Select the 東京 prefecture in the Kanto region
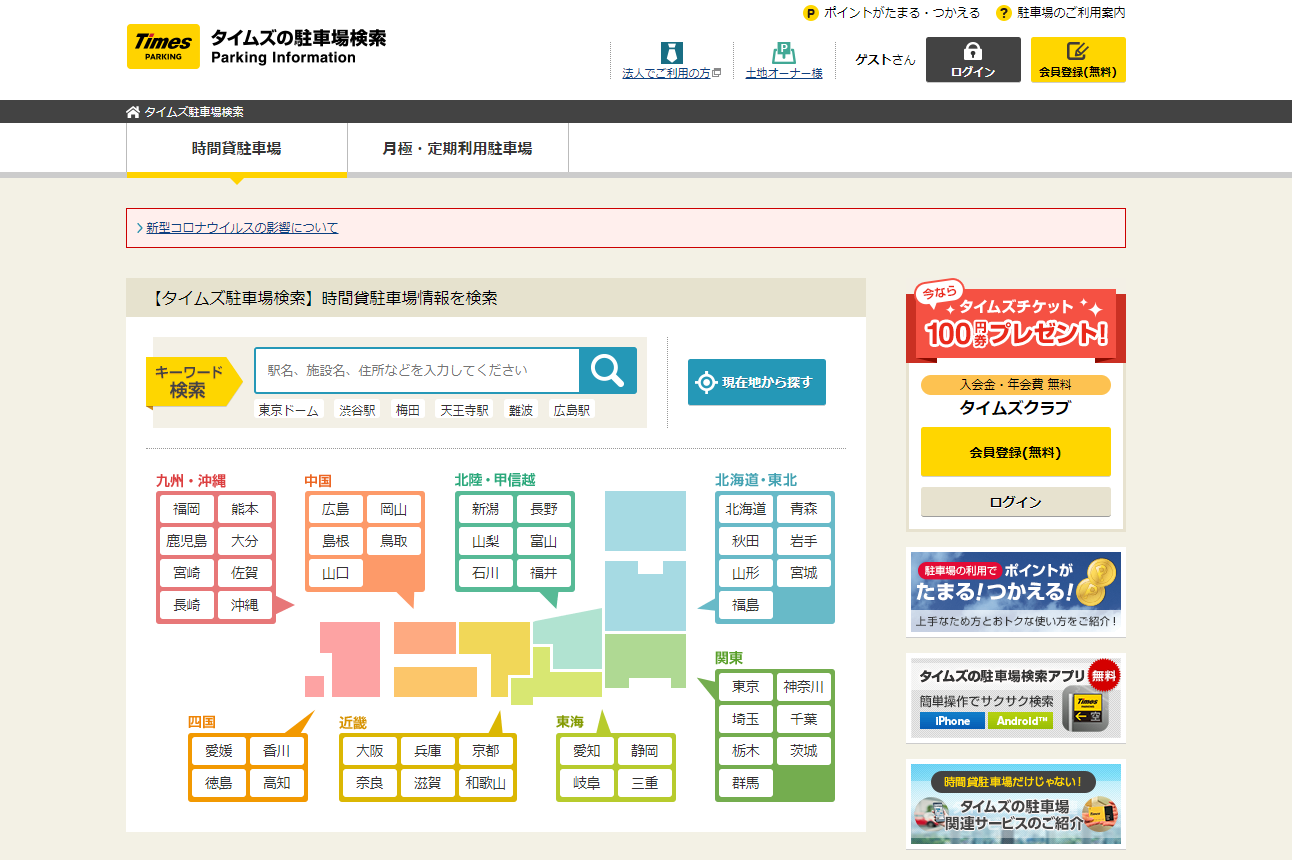The width and height of the screenshot is (1292, 860). click(746, 687)
